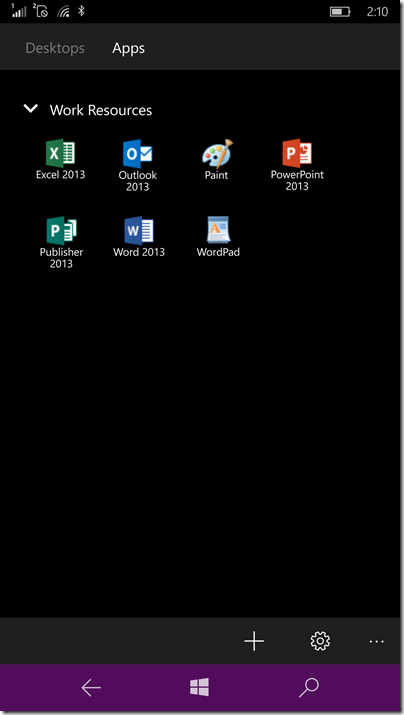The width and height of the screenshot is (404, 715).
Task: Tap the Search magnifier button
Action: (x=309, y=687)
